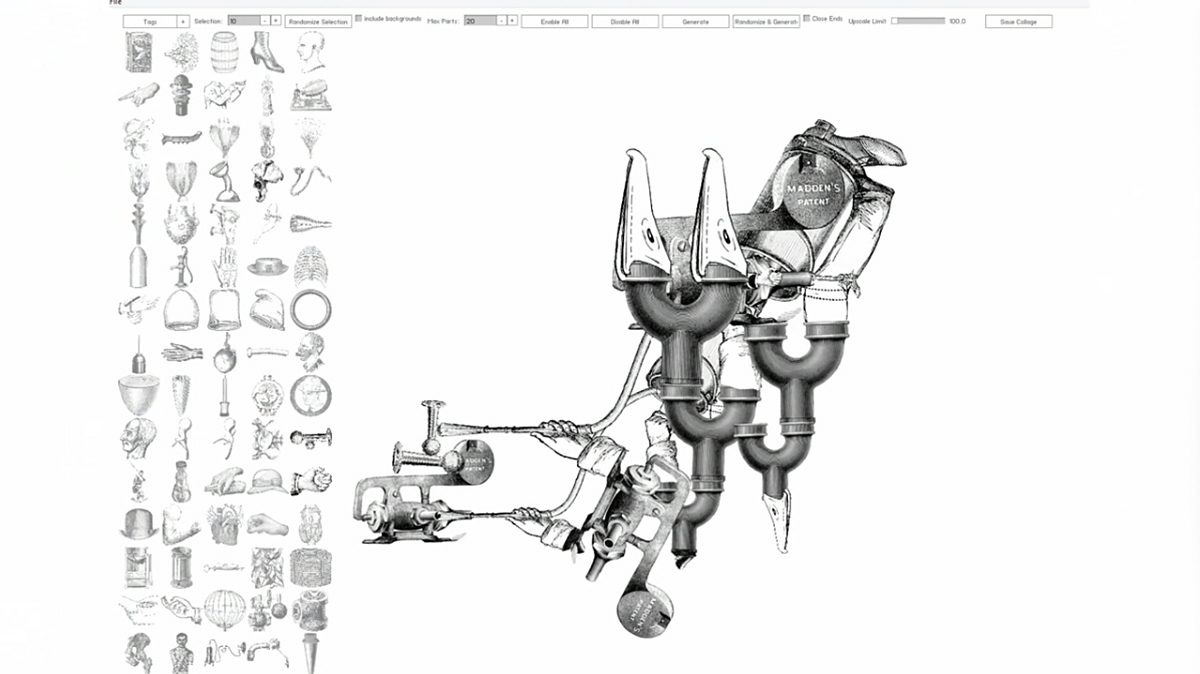Select the pipe valve fitting image part
The width and height of the screenshot is (1200, 674).
311,609
